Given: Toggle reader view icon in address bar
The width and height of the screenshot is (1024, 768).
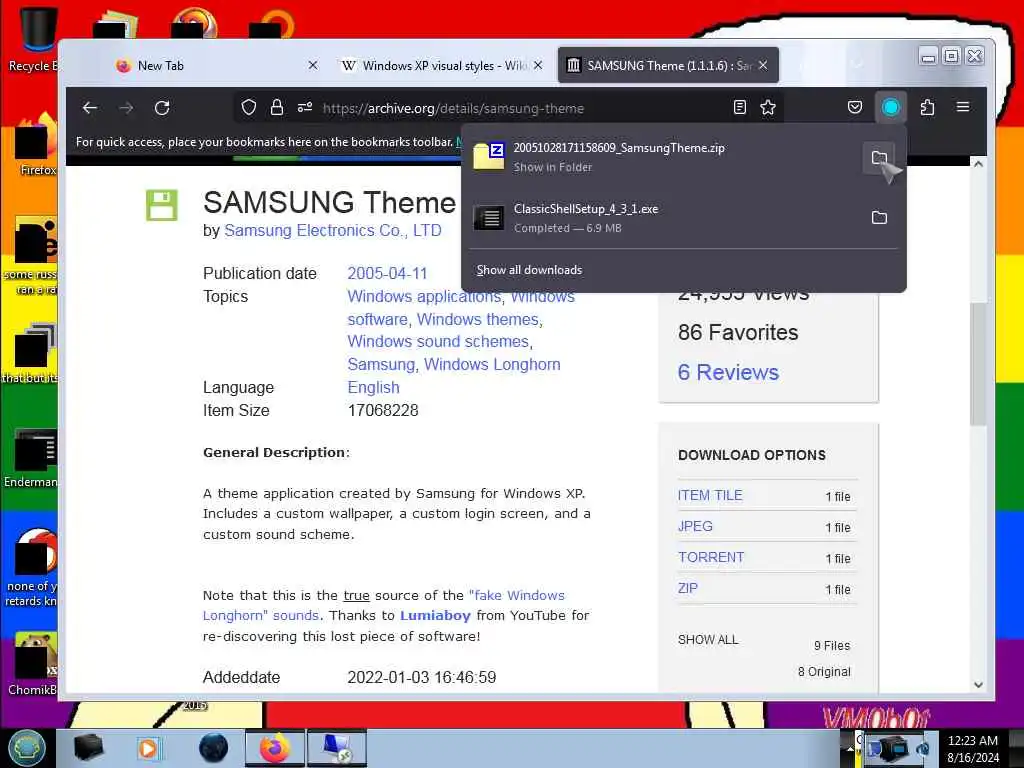Looking at the screenshot, I should point(739,108).
